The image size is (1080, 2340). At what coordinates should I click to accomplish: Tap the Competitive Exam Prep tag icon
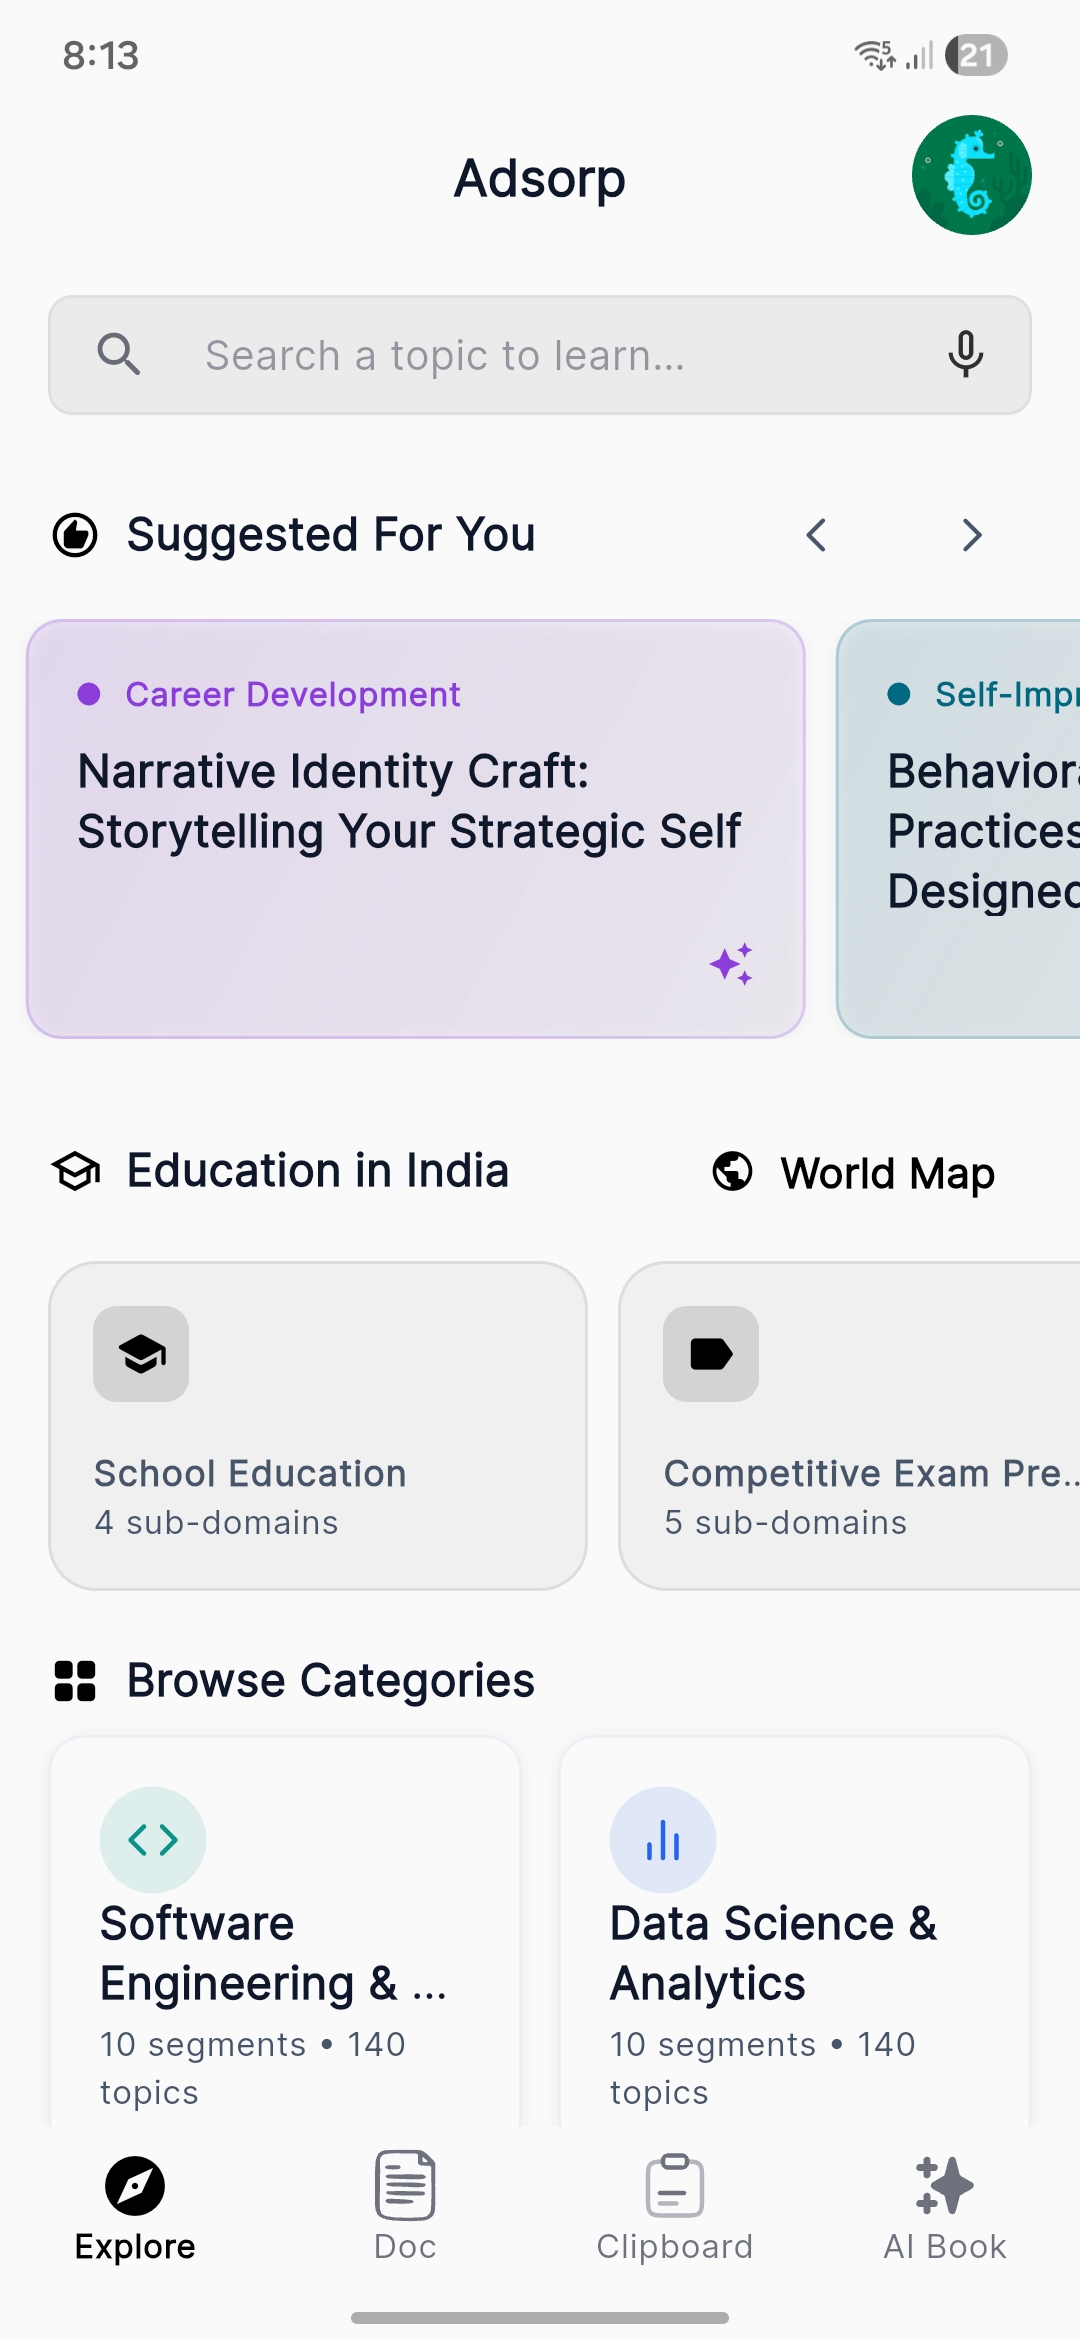click(711, 1354)
